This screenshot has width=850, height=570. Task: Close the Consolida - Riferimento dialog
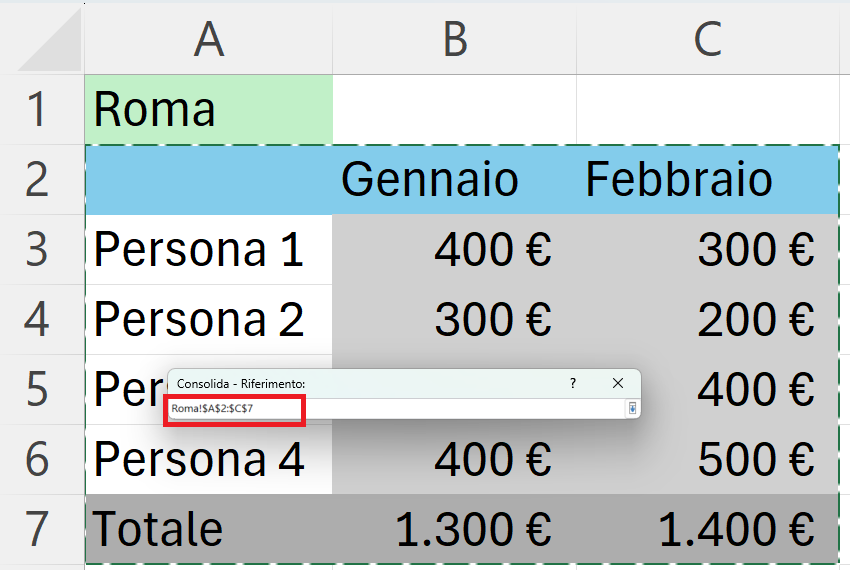click(617, 383)
